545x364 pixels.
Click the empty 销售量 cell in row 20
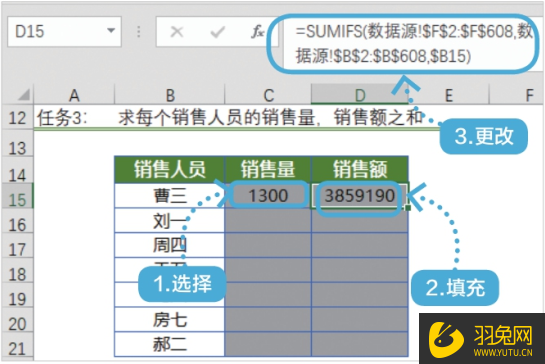268,319
